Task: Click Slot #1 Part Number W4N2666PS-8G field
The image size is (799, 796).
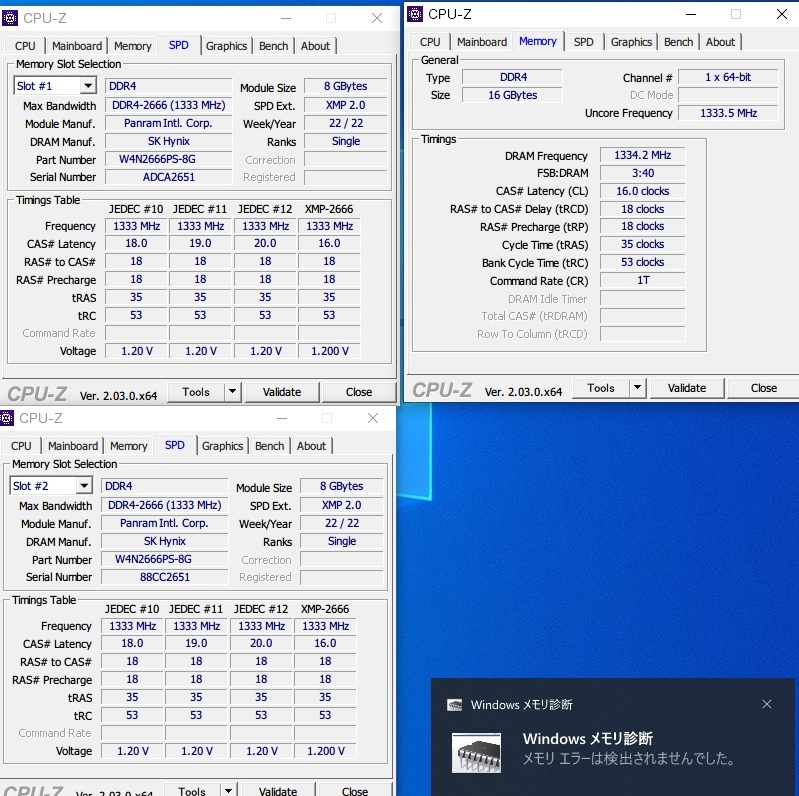Action: coord(169,159)
